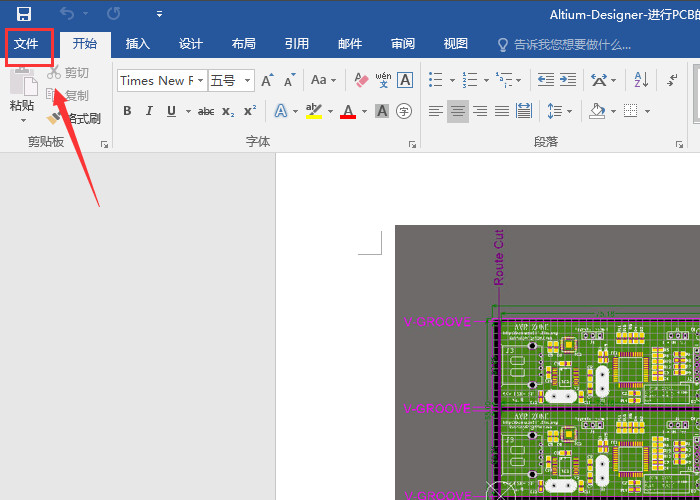Image resolution: width=700 pixels, height=500 pixels.
Task: Switch to the 视图 (View) tab
Action: pyautogui.click(x=456, y=44)
